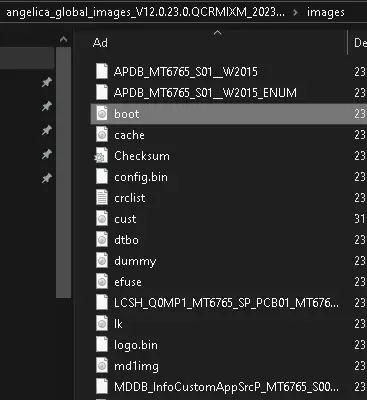Click the Checksum gear file icon
367x400 pixels.
[x=101, y=156]
